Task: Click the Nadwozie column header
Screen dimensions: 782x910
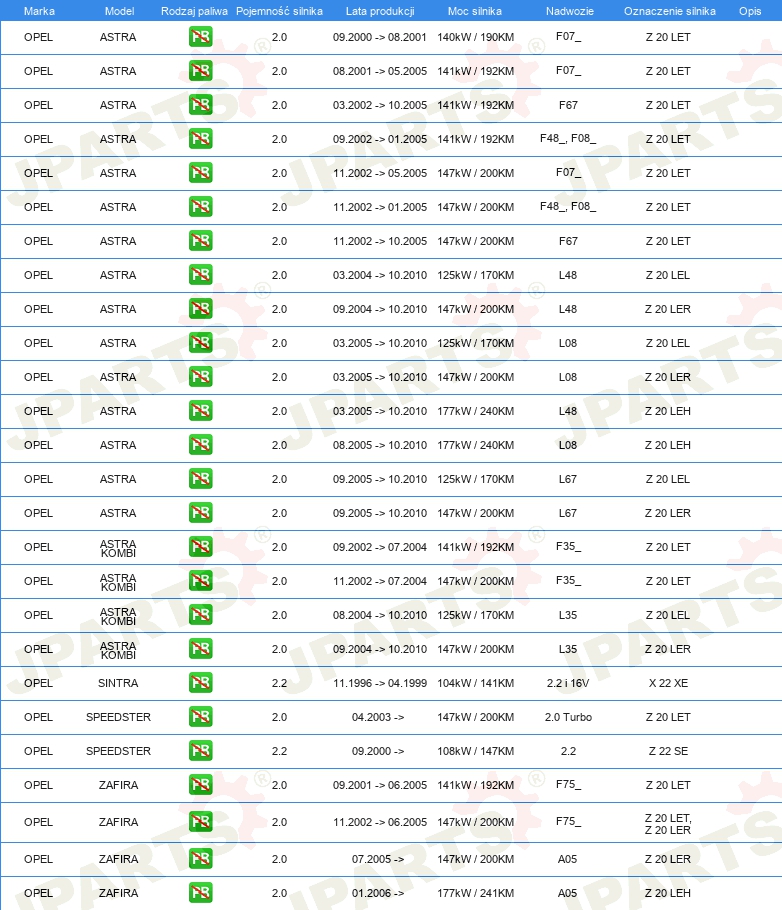Action: (x=570, y=11)
